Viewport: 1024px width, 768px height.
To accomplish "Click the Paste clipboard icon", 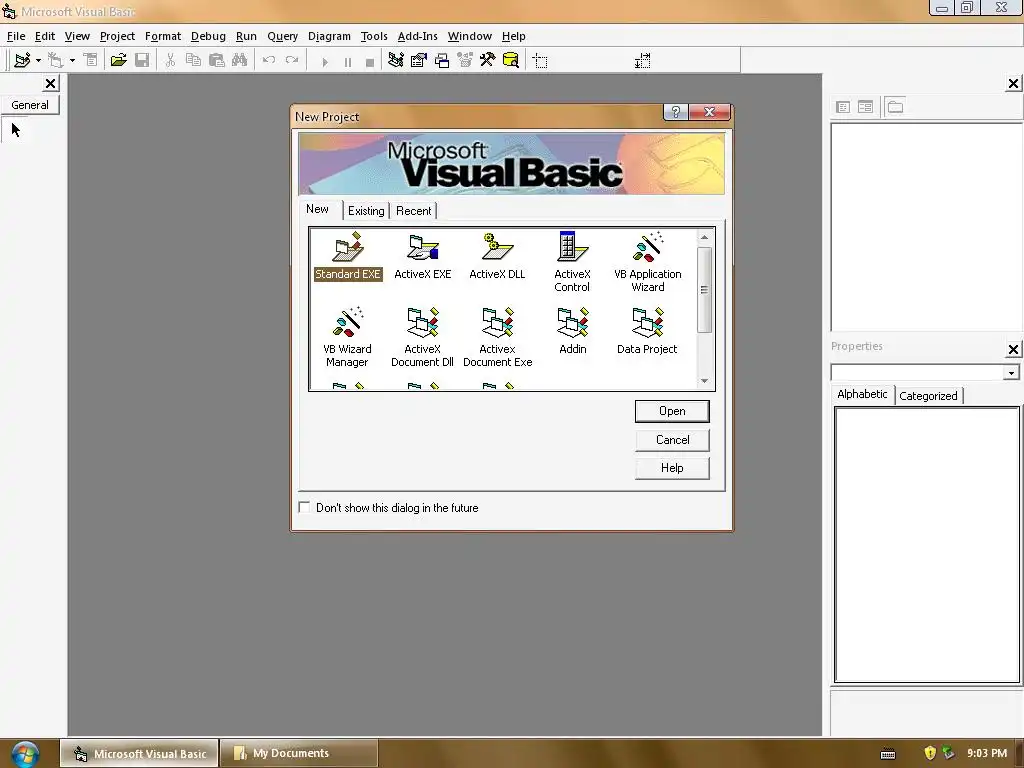I will point(217,60).
